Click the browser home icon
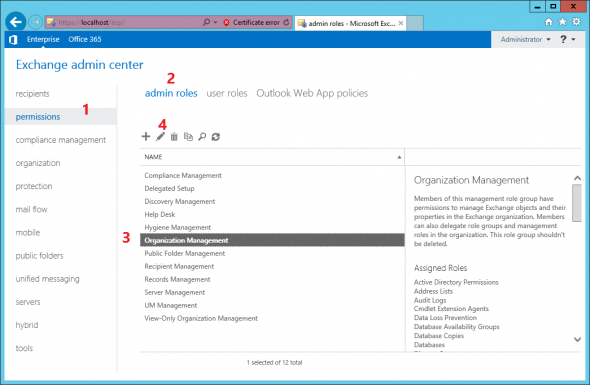This screenshot has height=385, width=590. coord(549,22)
